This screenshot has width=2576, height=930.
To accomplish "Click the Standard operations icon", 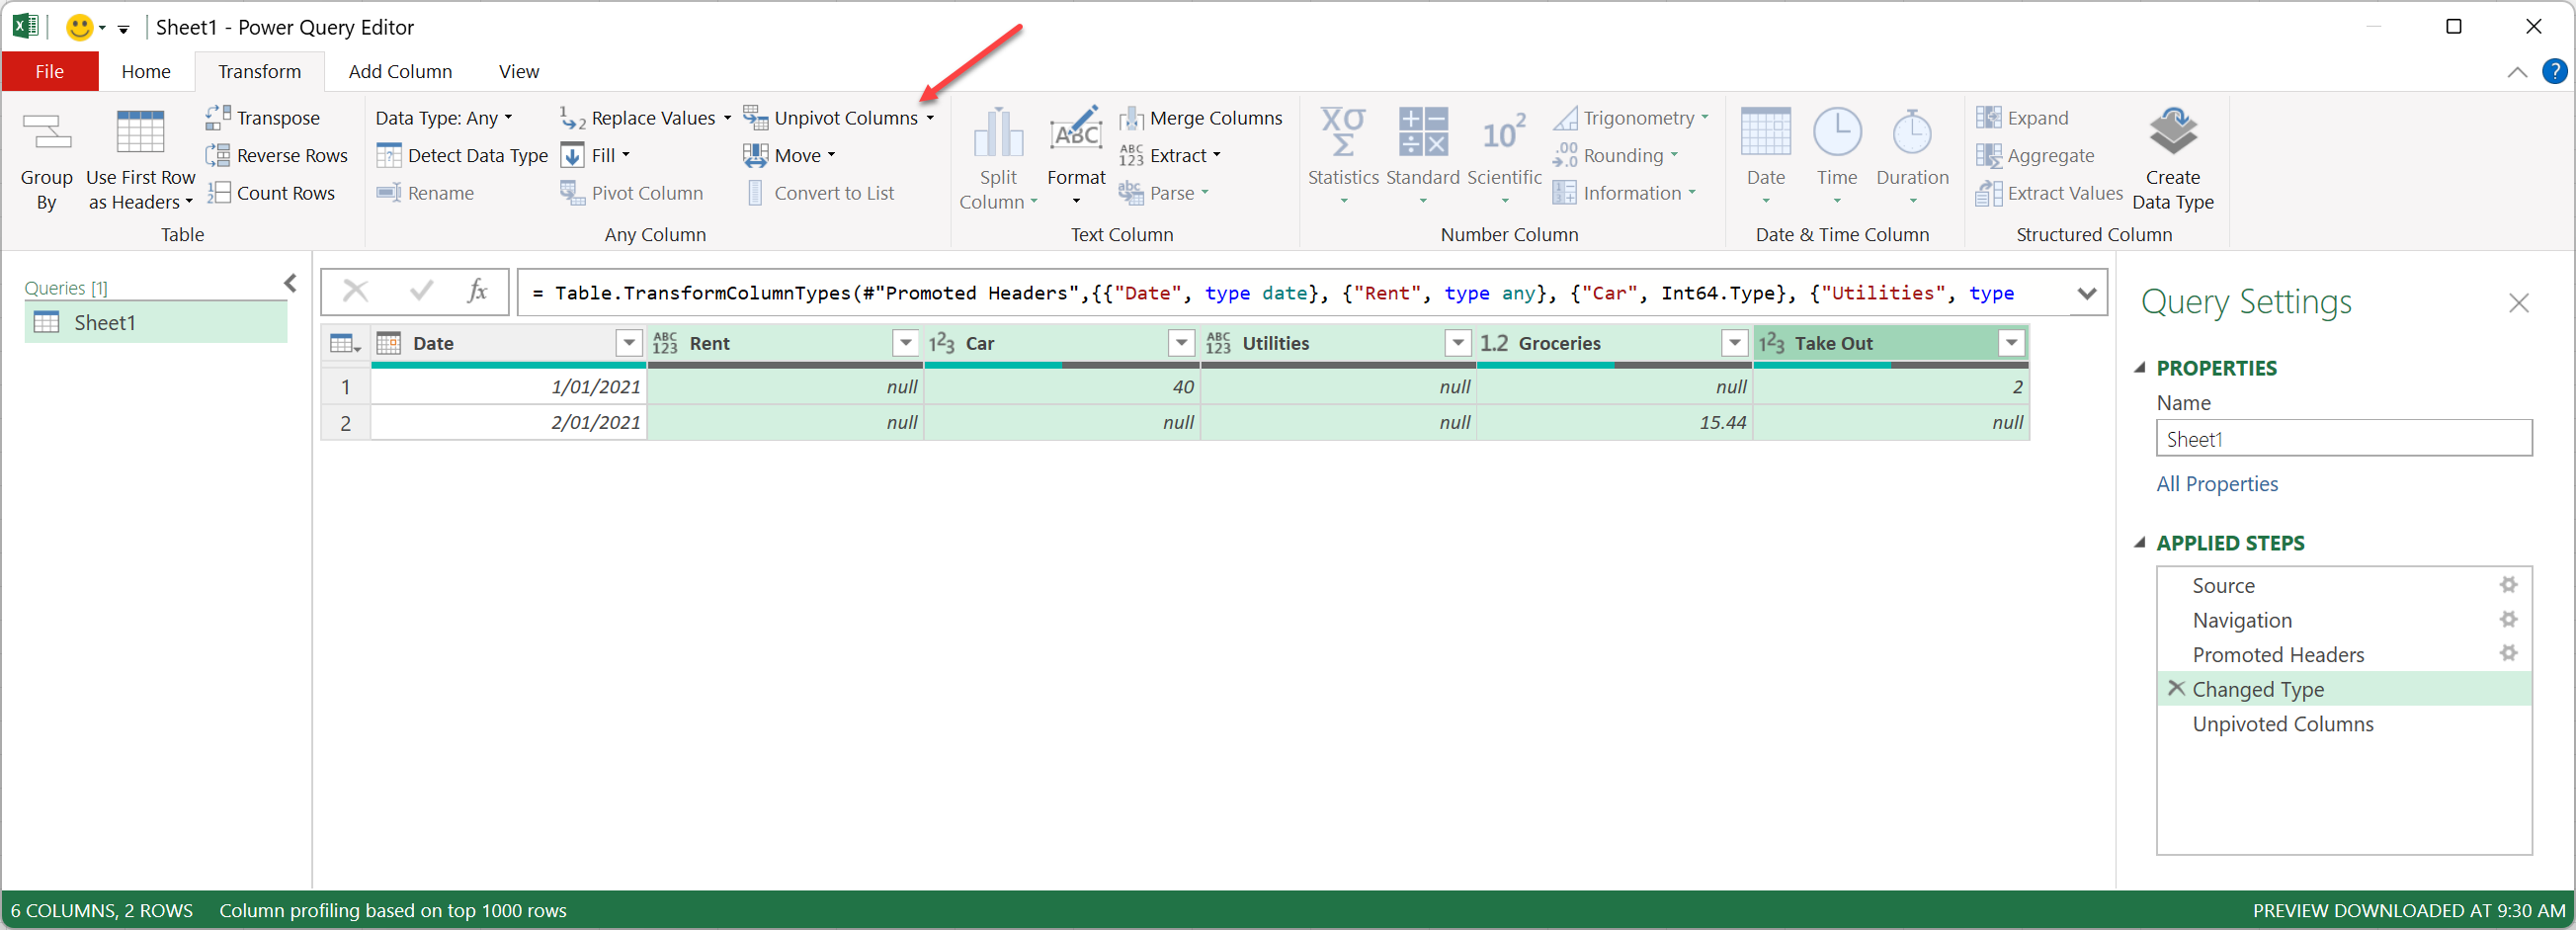I will pyautogui.click(x=1422, y=132).
